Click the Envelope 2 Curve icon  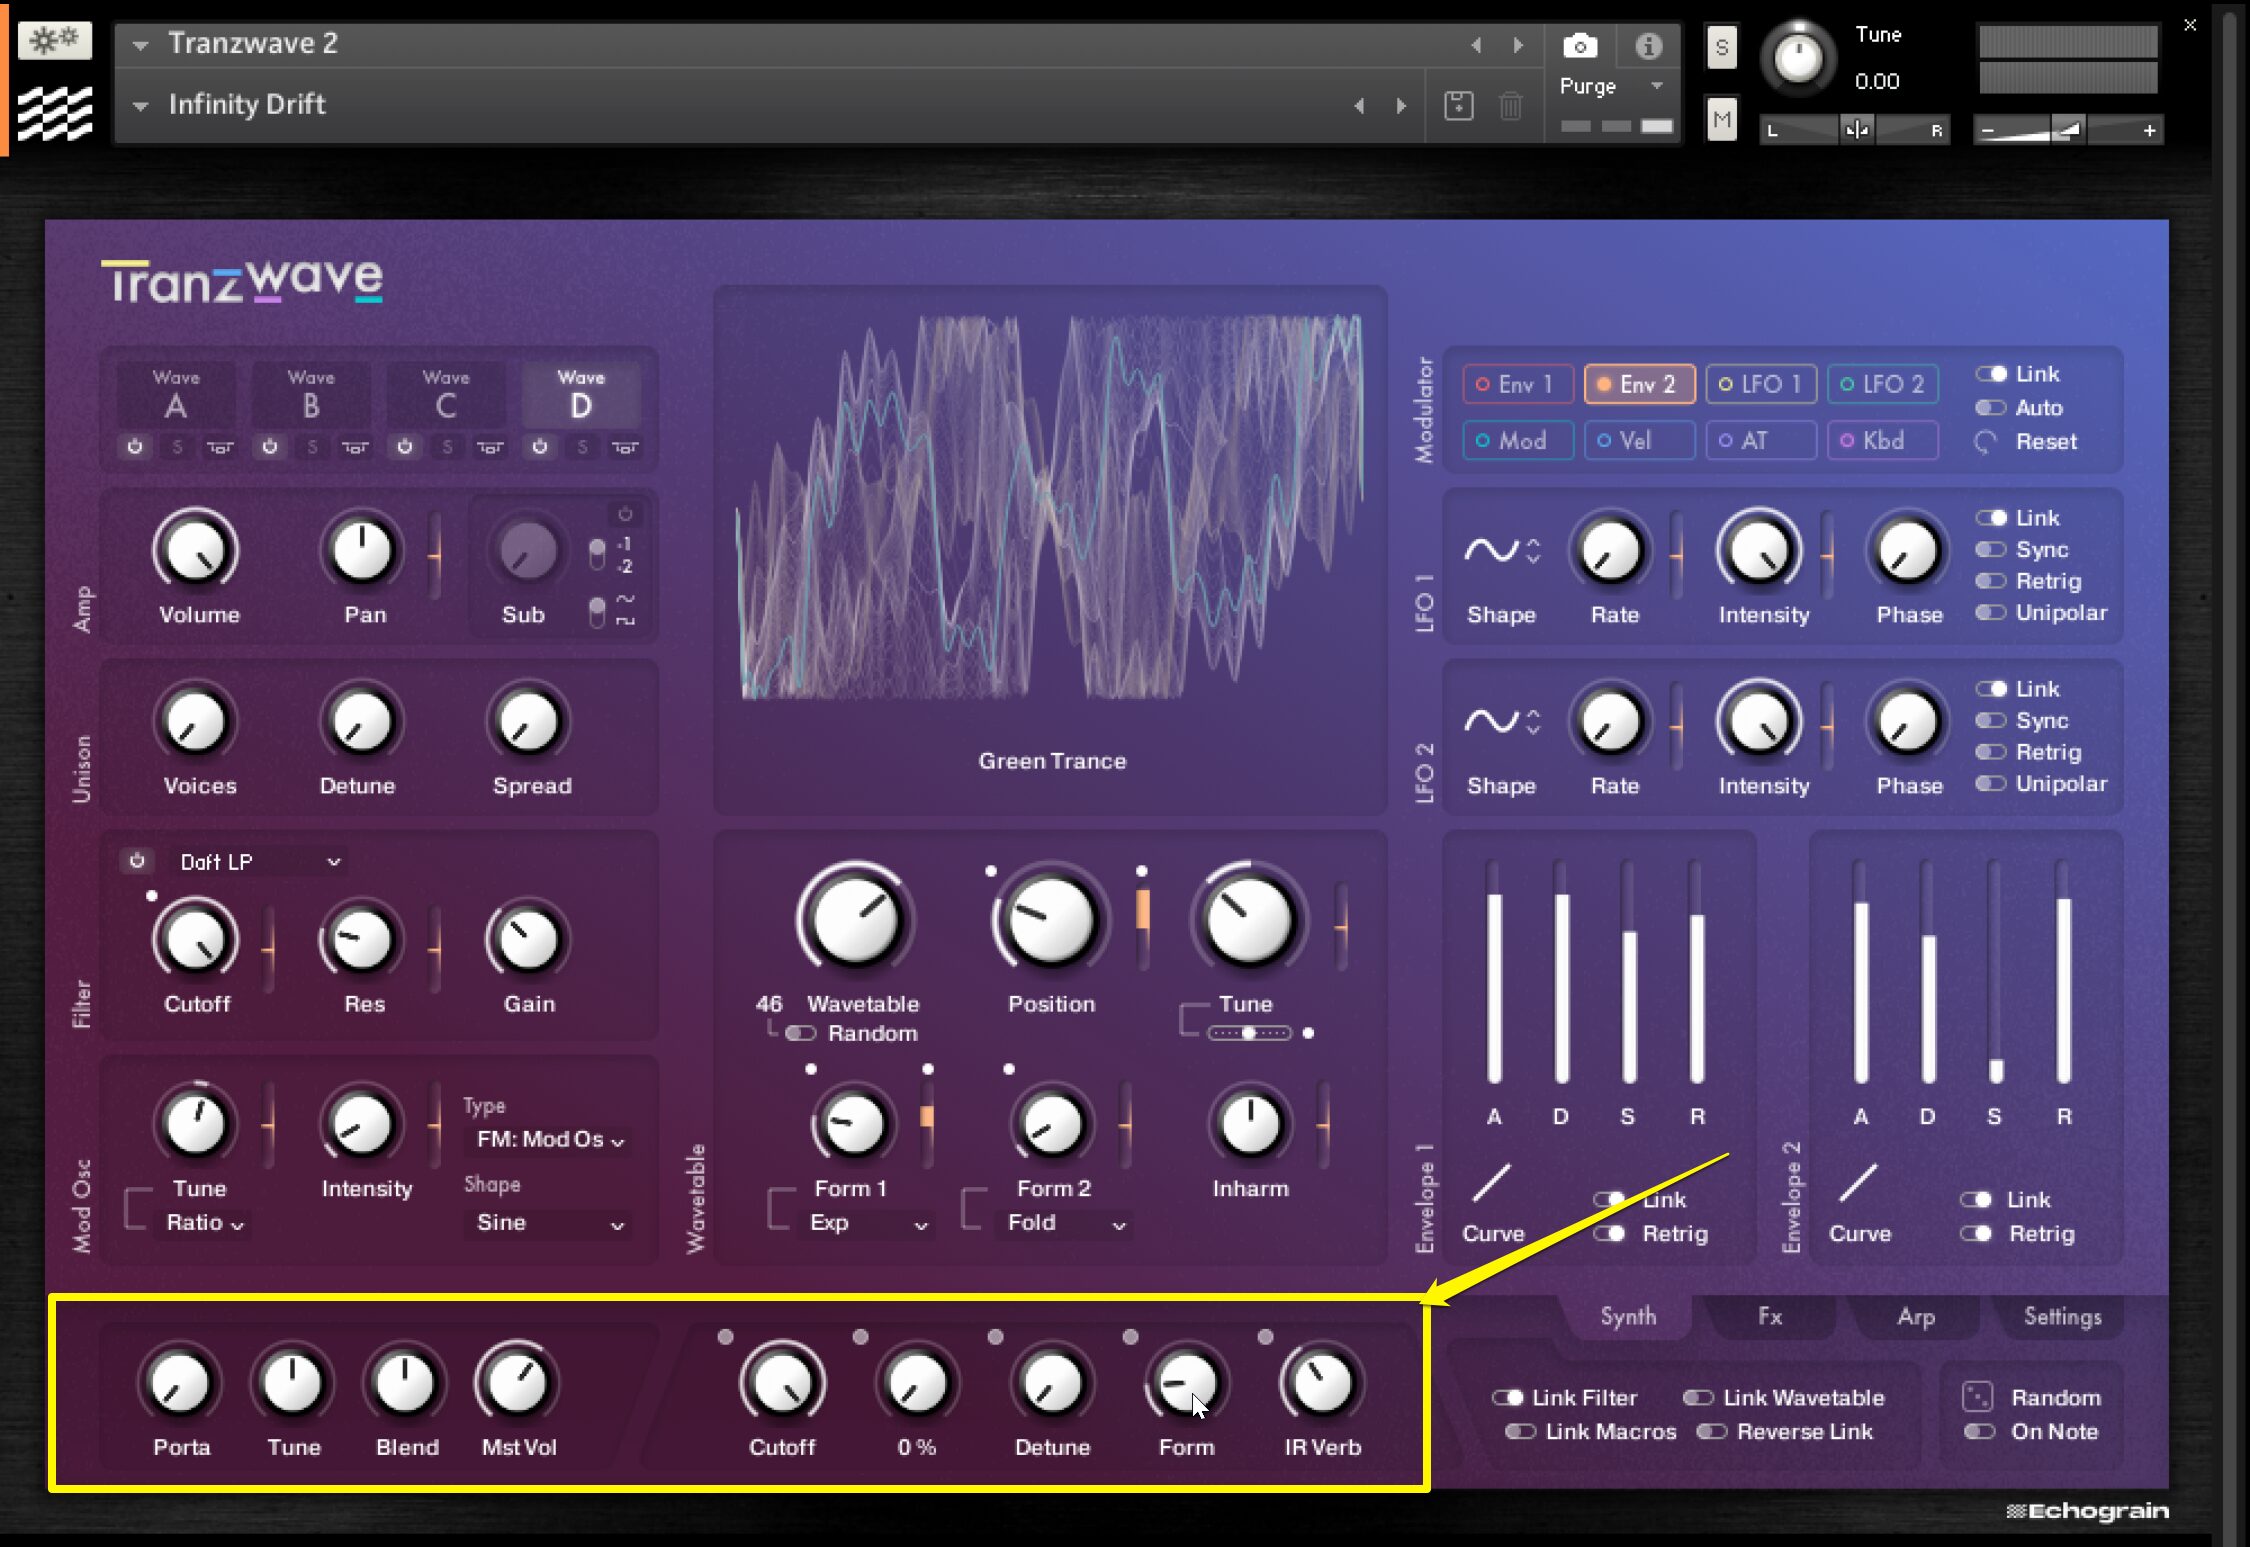click(x=1858, y=1184)
